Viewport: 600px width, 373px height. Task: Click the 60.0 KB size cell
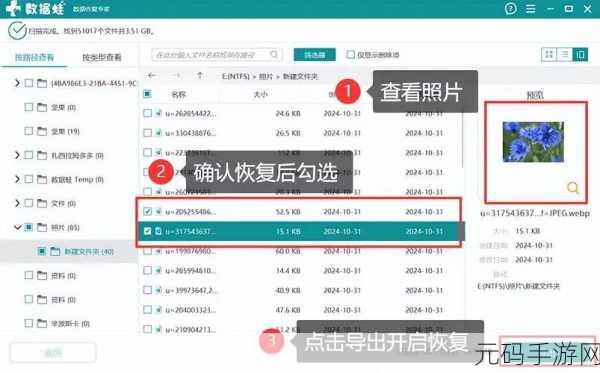(x=288, y=251)
